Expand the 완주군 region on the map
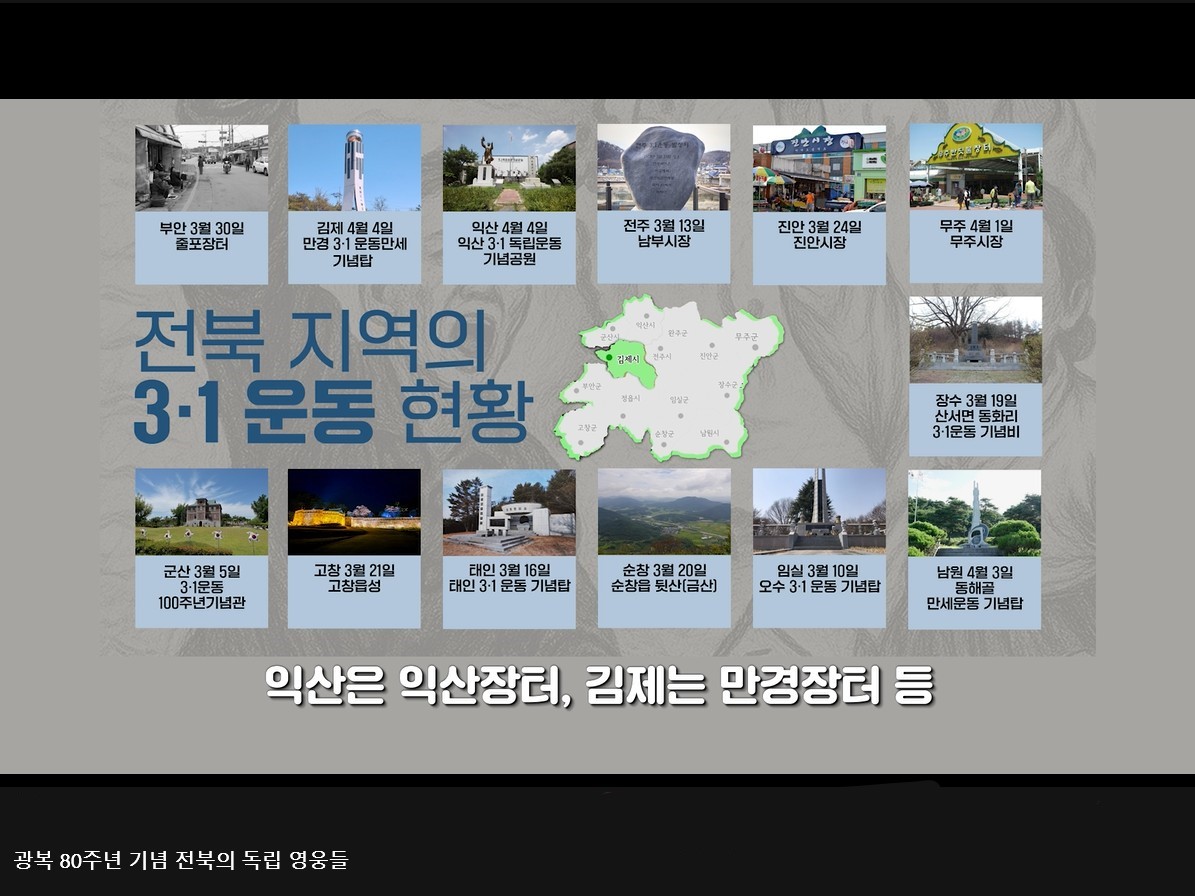Viewport: 1195px width, 896px height. pyautogui.click(x=679, y=334)
